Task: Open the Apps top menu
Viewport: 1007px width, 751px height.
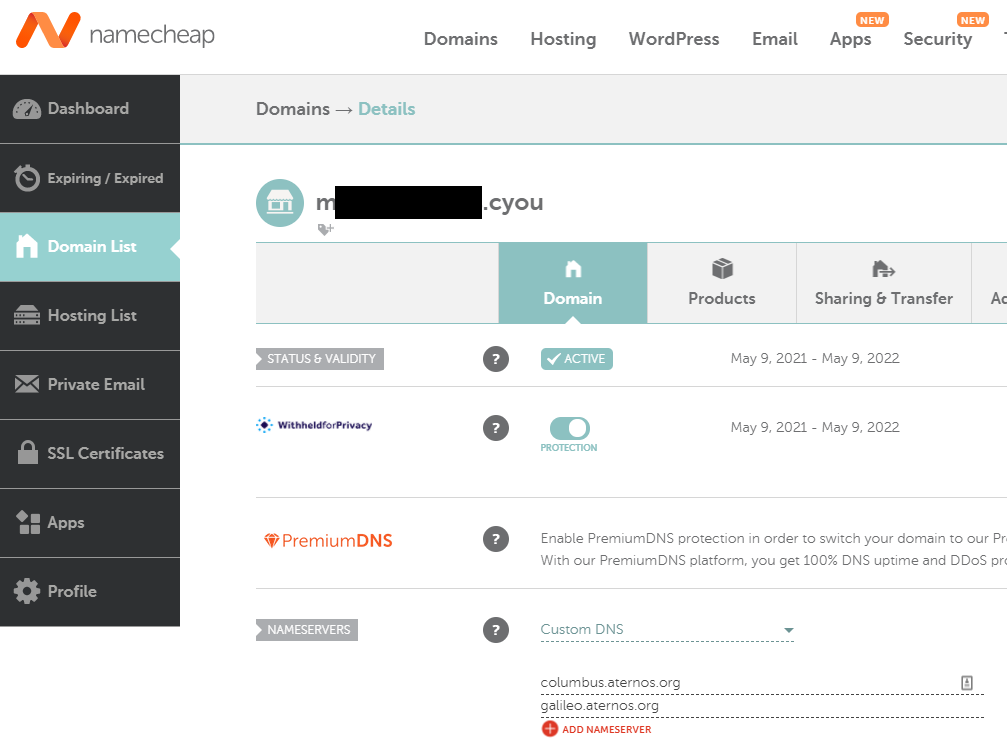Action: click(850, 39)
